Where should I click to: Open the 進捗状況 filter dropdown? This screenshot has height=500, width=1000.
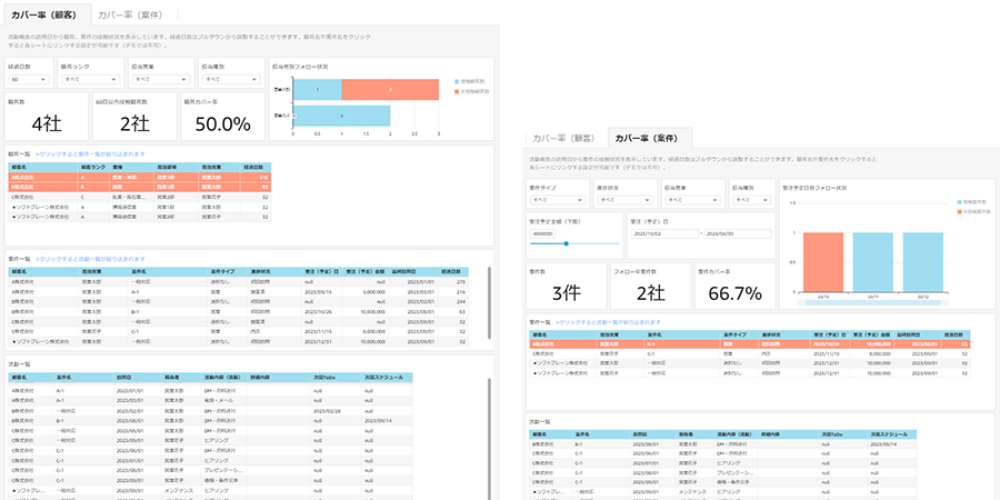click(625, 200)
